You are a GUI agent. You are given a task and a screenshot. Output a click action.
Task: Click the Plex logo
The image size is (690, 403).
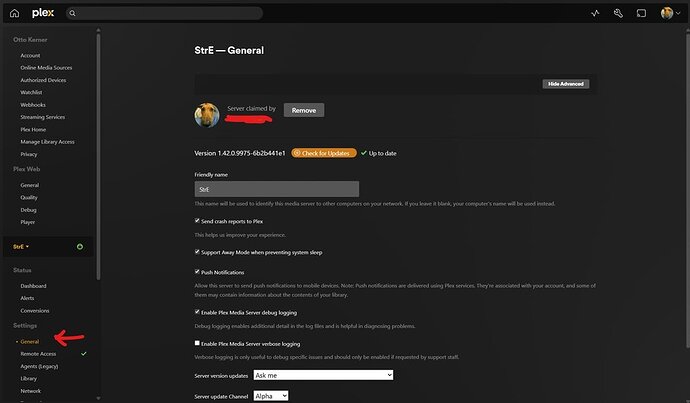point(43,13)
